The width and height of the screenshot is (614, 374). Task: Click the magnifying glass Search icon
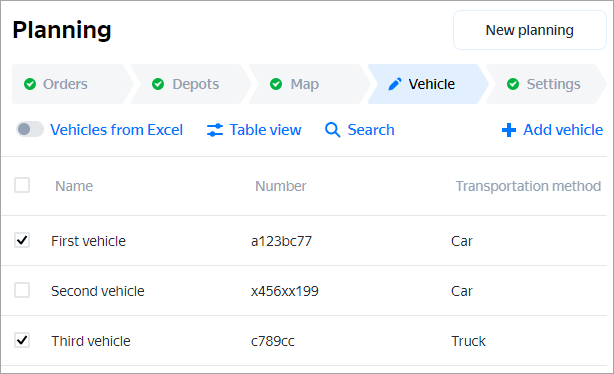click(x=332, y=130)
